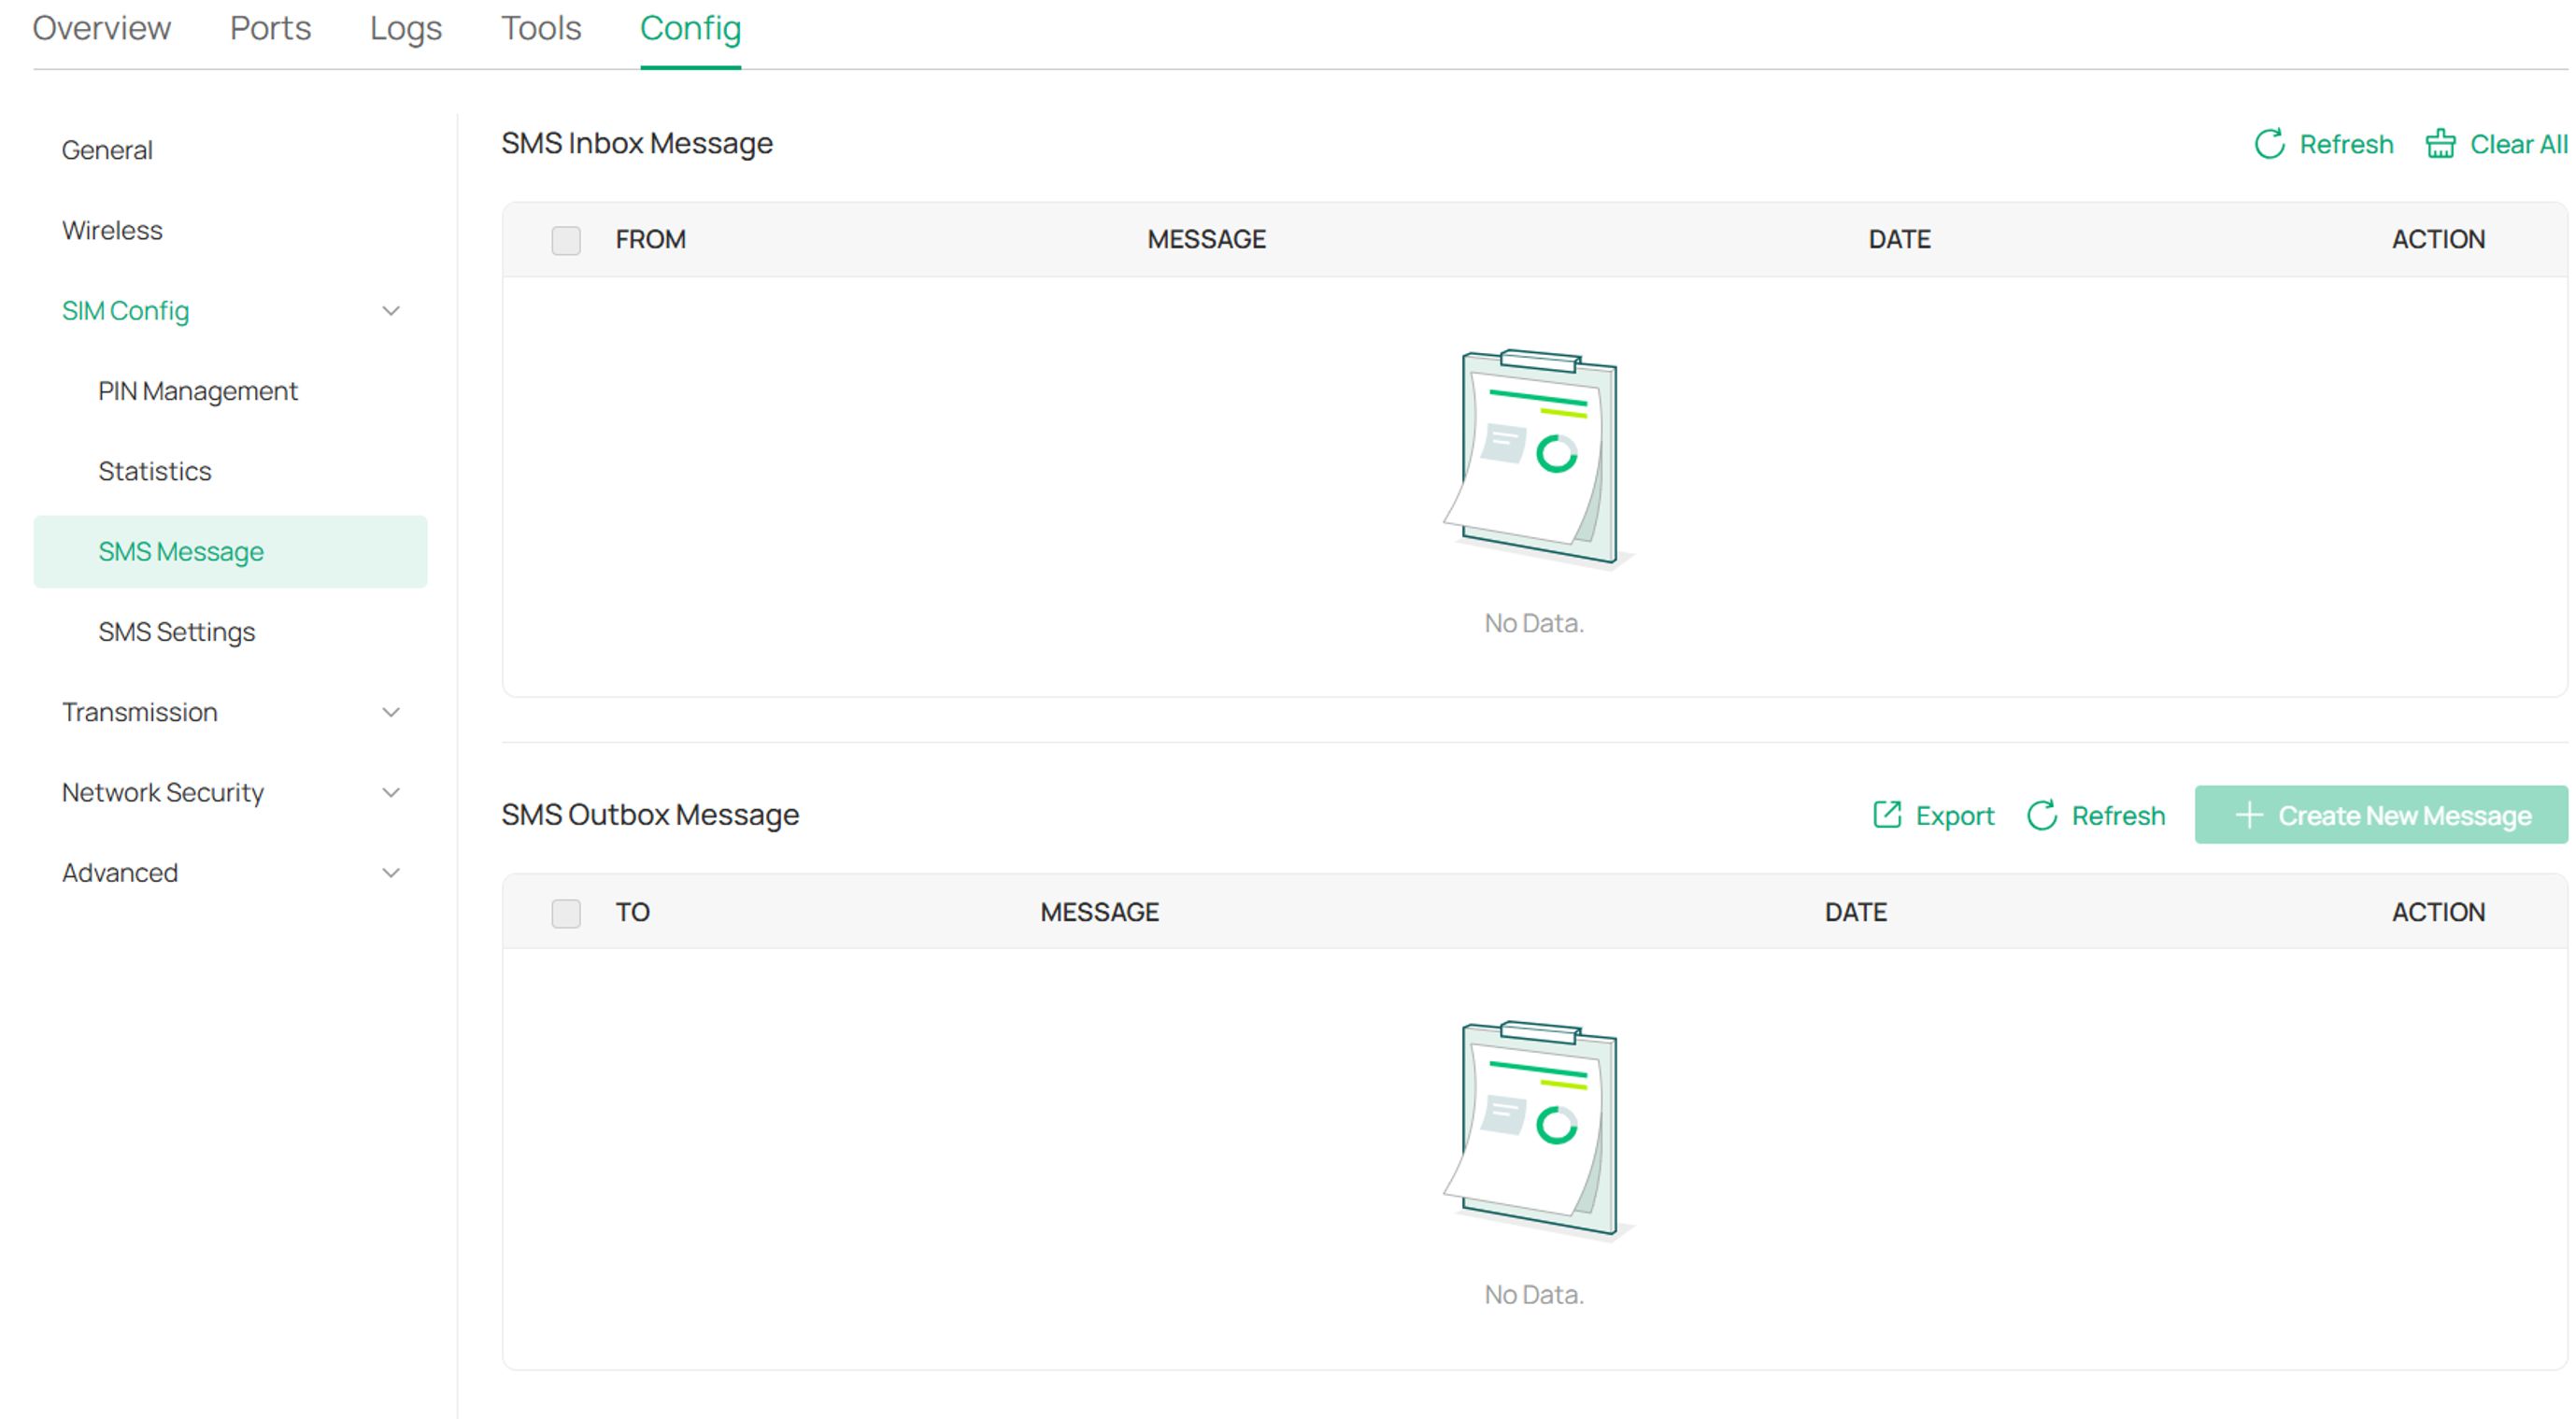Tick the select-all checkbox in Outbox header

click(566, 913)
